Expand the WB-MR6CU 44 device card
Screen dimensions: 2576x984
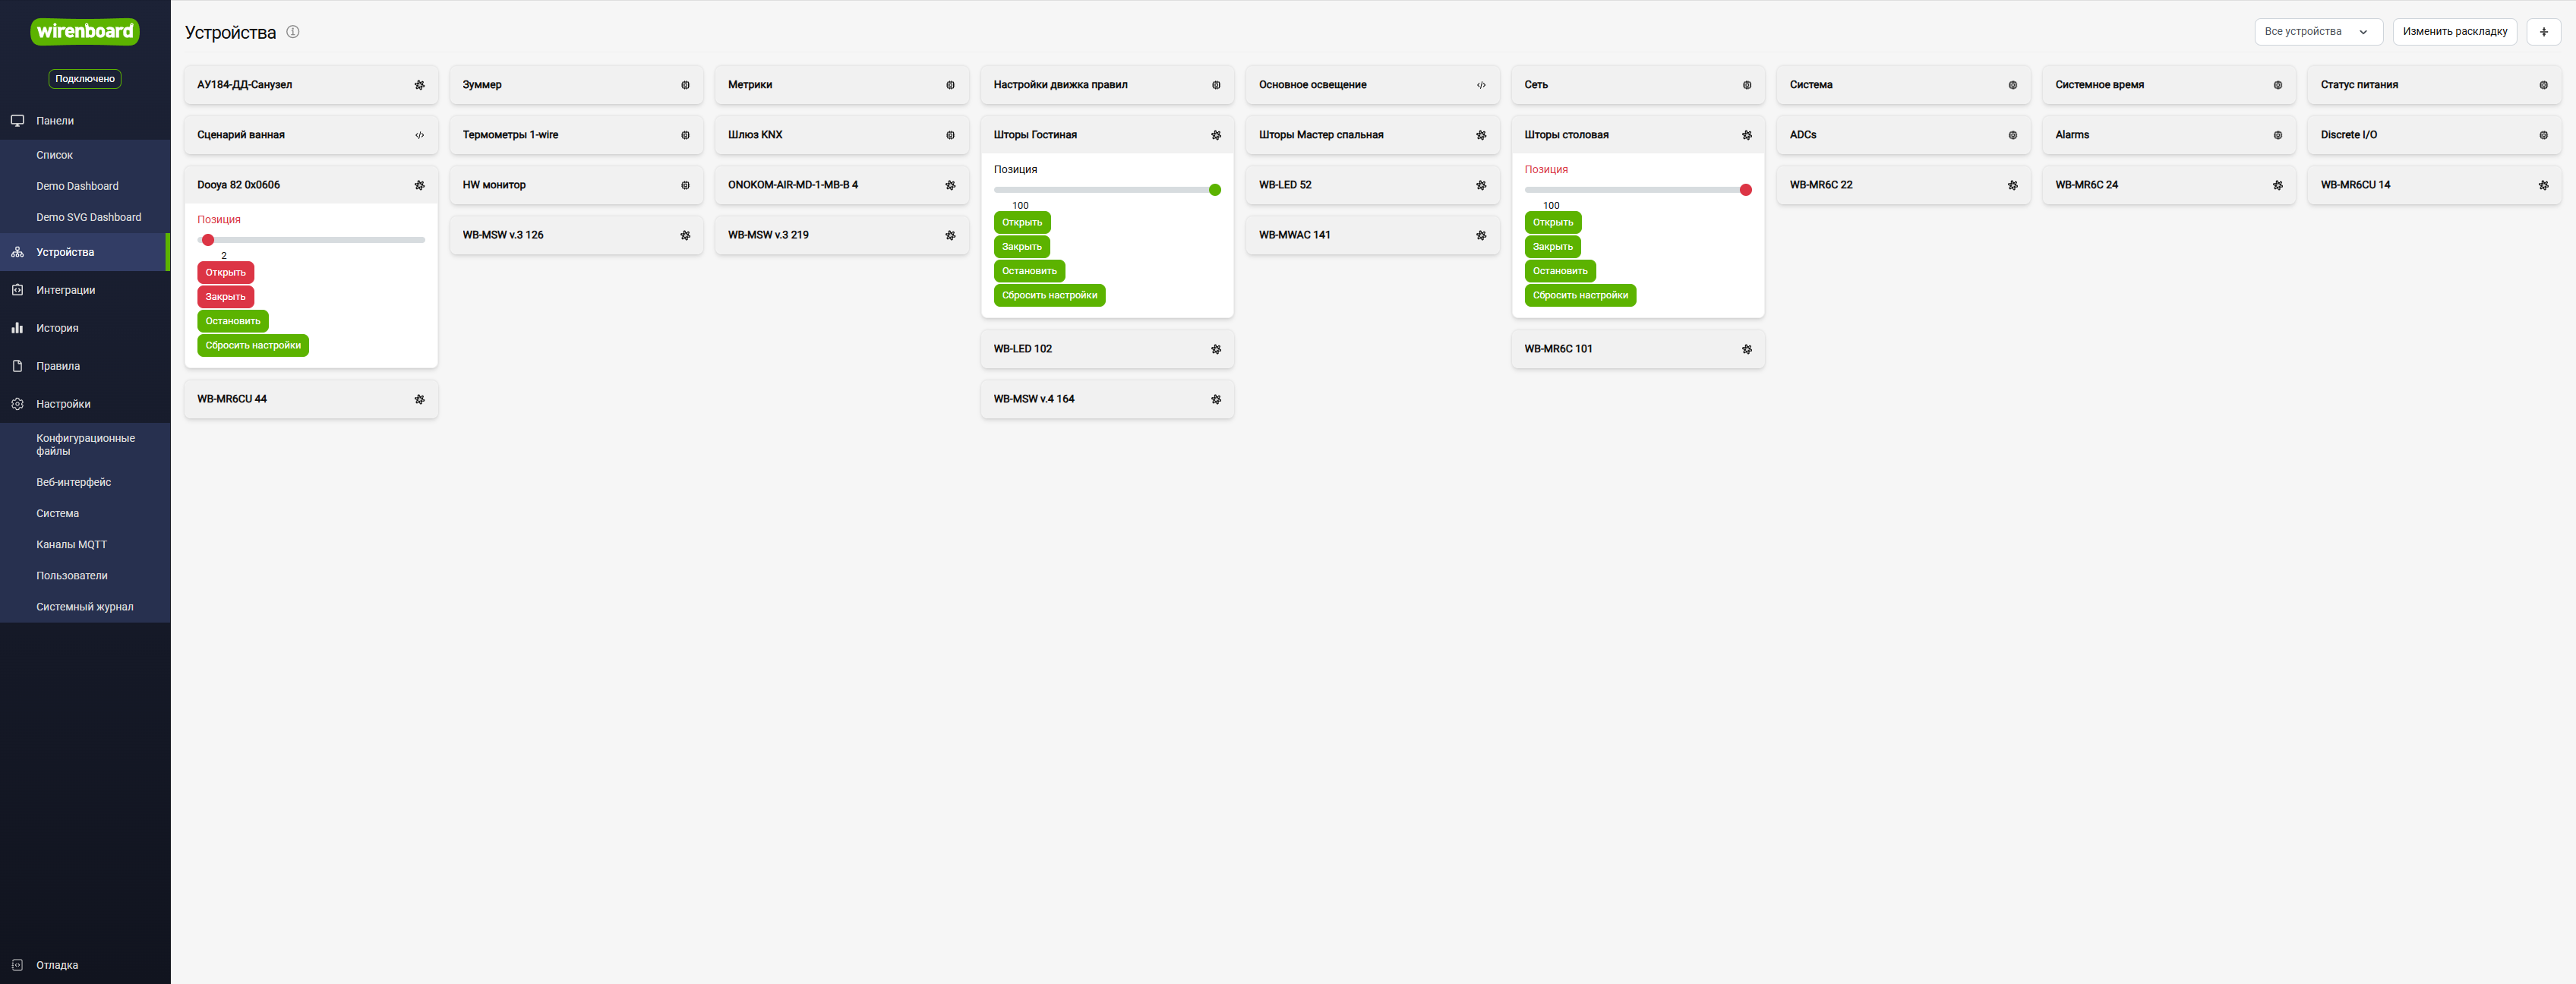click(311, 399)
